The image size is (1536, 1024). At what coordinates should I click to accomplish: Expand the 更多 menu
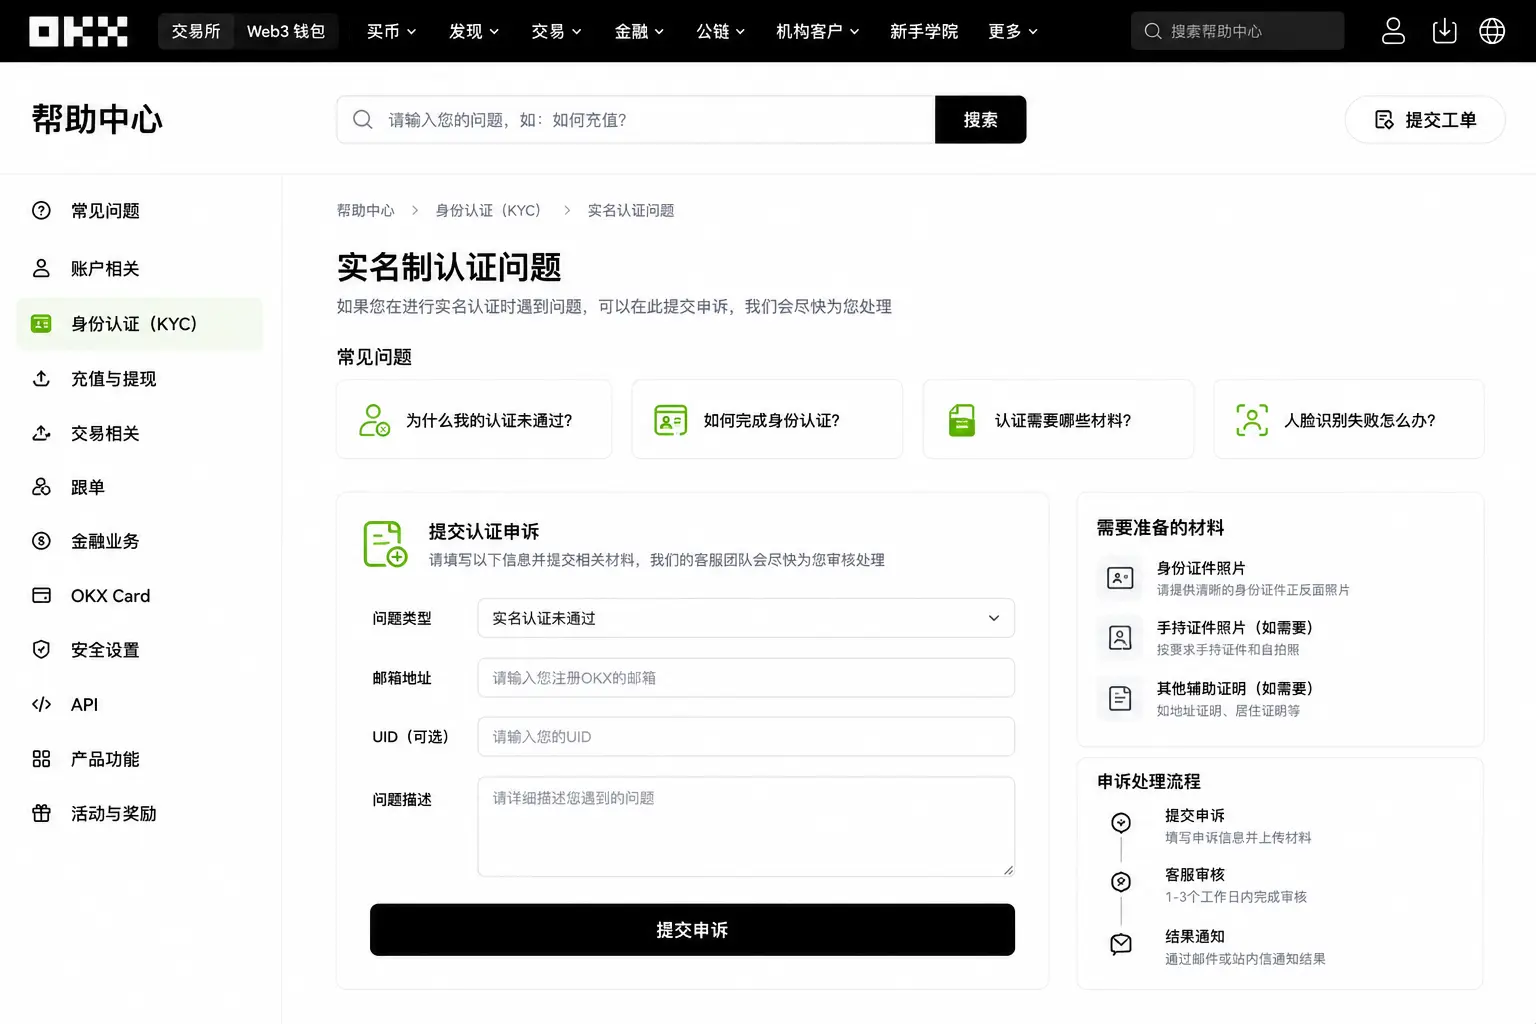[x=1013, y=31]
